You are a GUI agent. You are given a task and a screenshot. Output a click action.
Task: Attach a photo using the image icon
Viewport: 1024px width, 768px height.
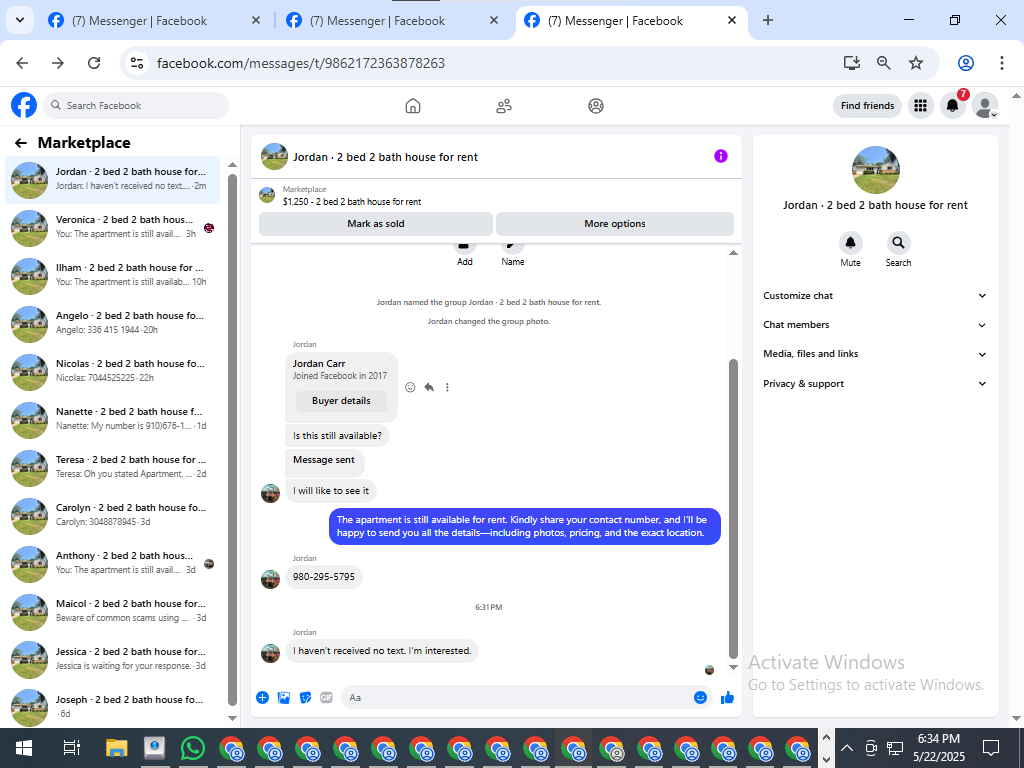284,697
